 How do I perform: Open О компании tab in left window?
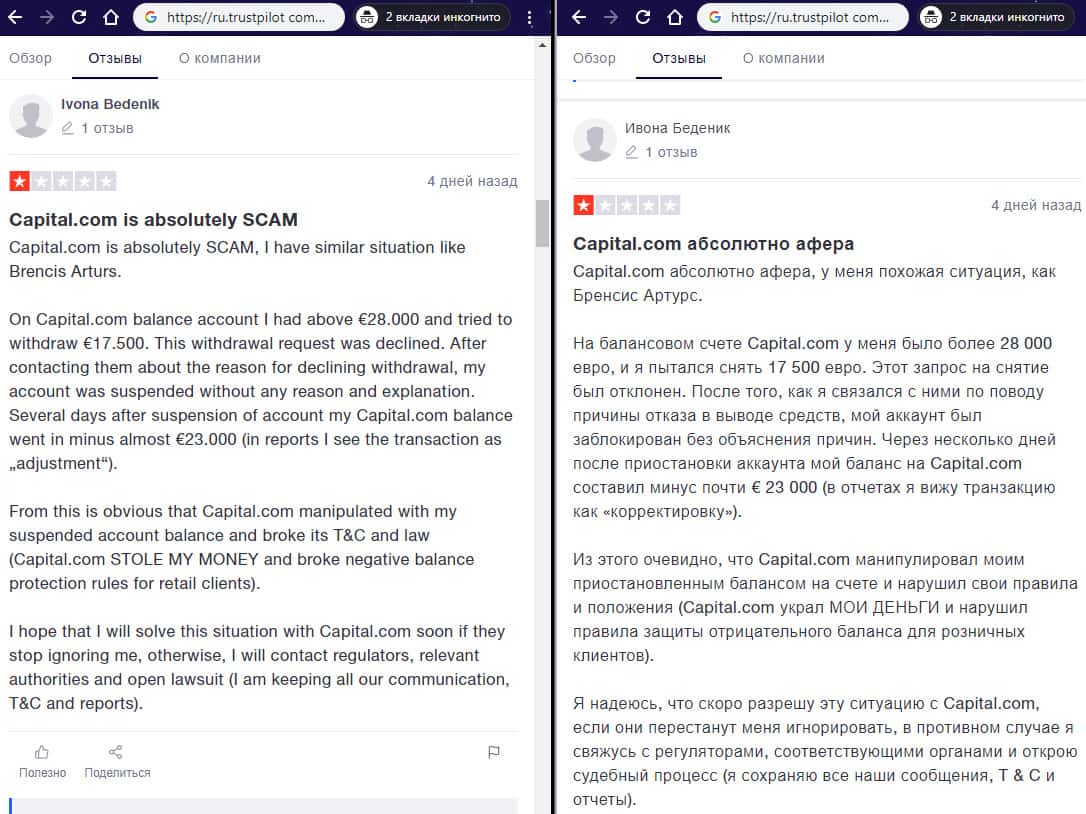click(220, 58)
